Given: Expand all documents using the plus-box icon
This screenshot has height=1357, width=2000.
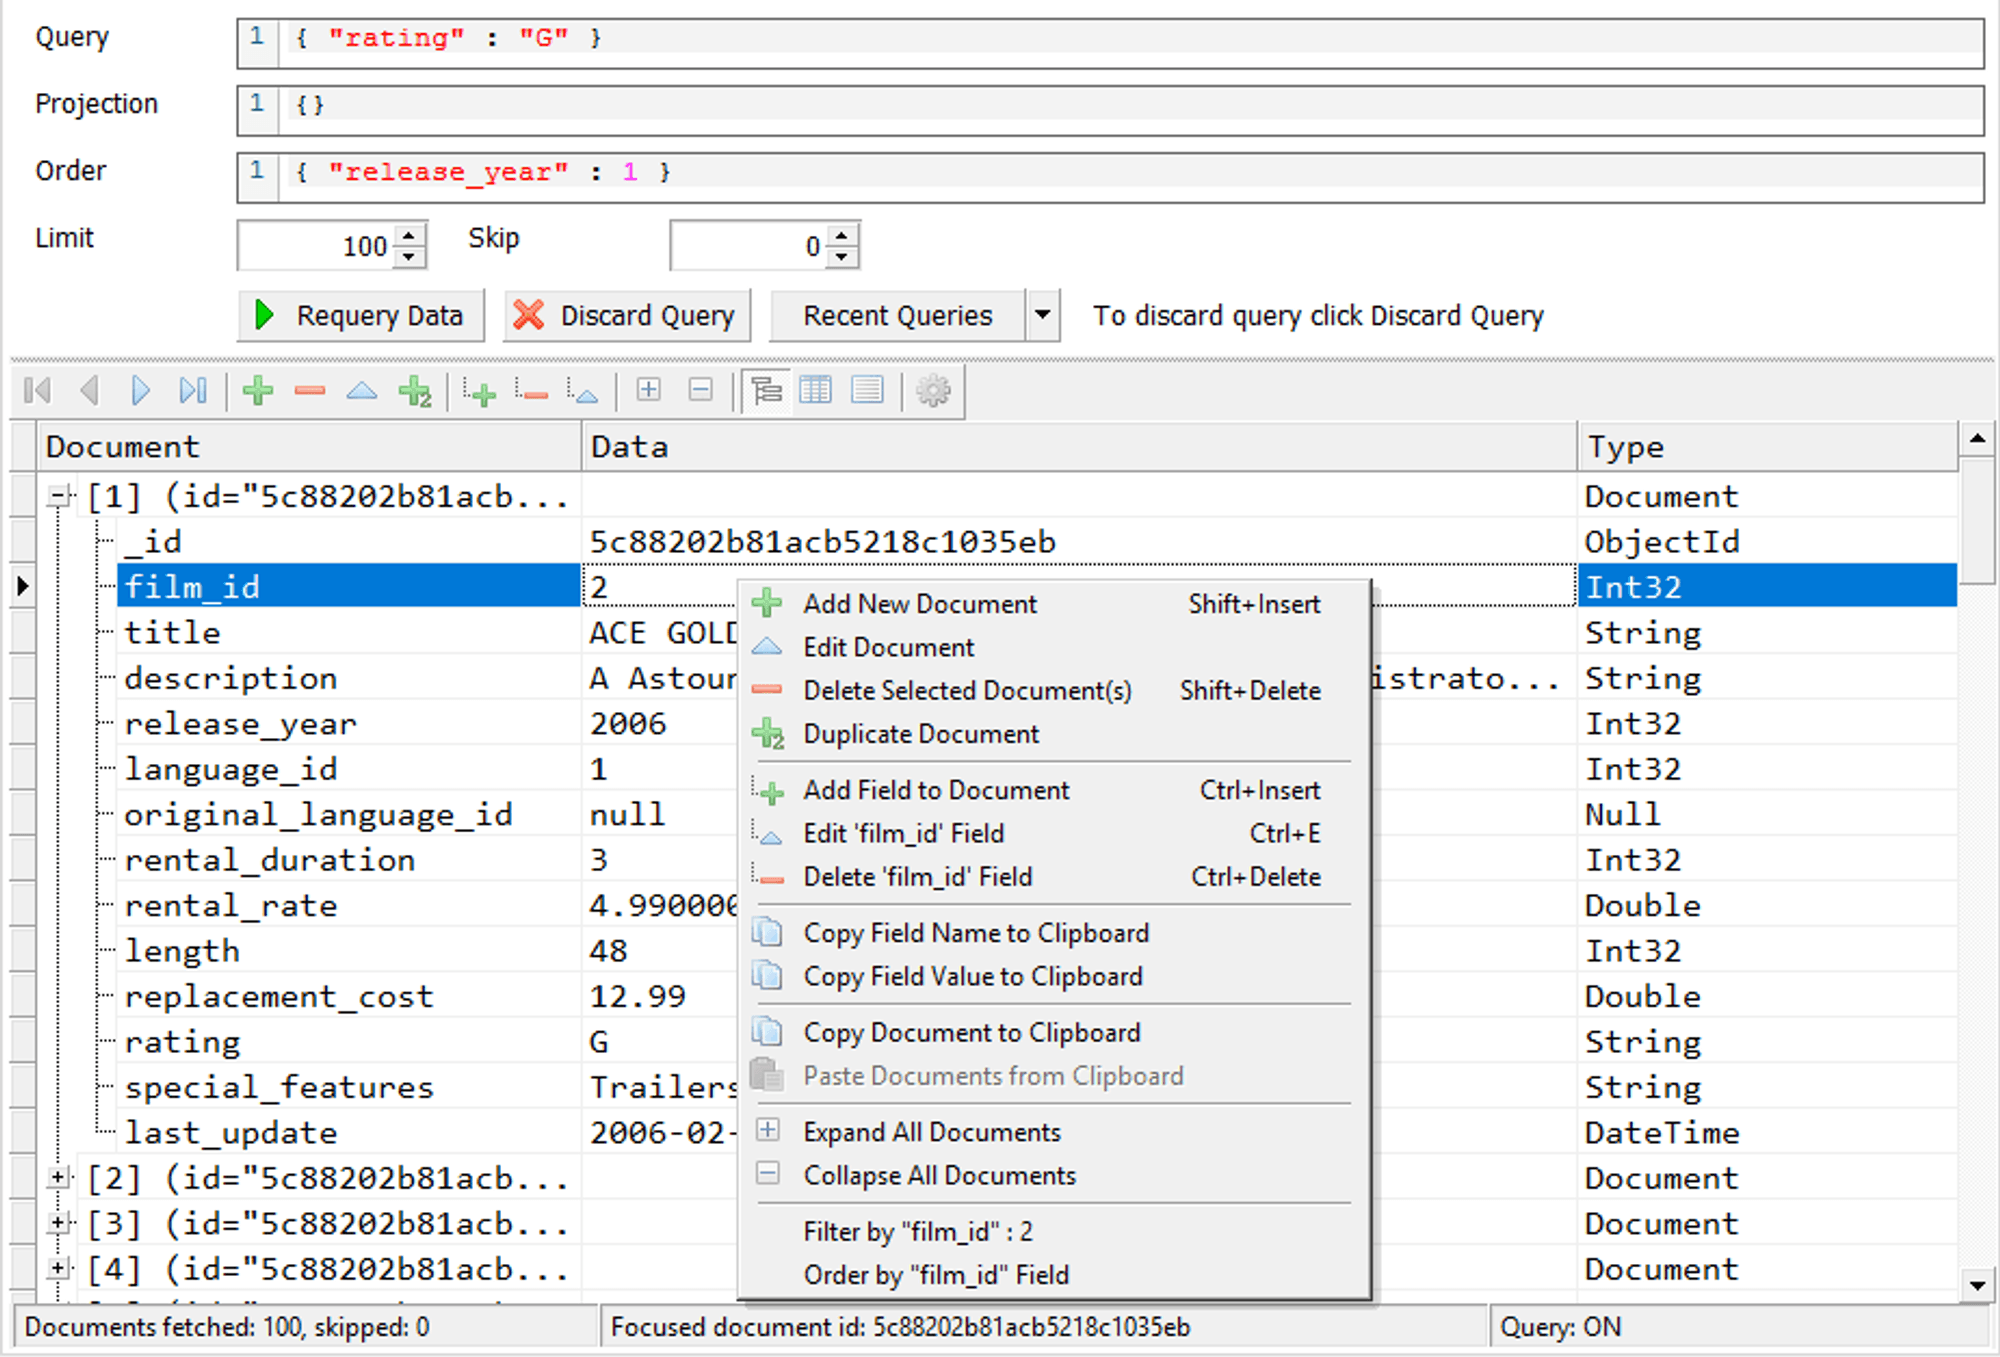Looking at the screenshot, I should pos(647,390).
